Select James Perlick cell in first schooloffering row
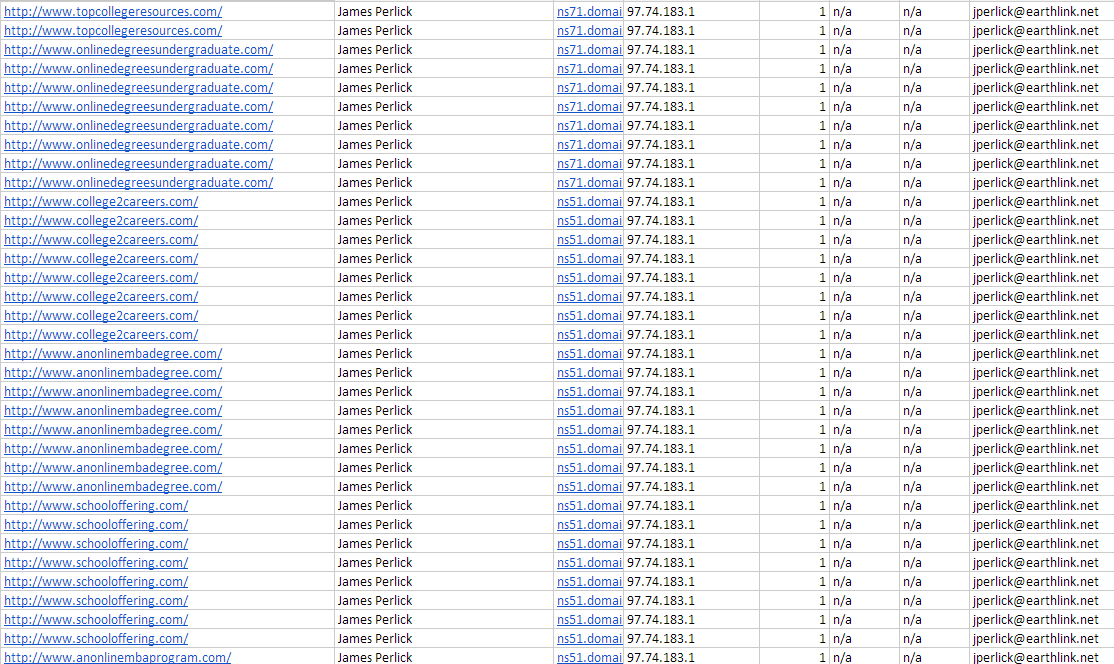This screenshot has height=664, width=1114. click(x=443, y=506)
